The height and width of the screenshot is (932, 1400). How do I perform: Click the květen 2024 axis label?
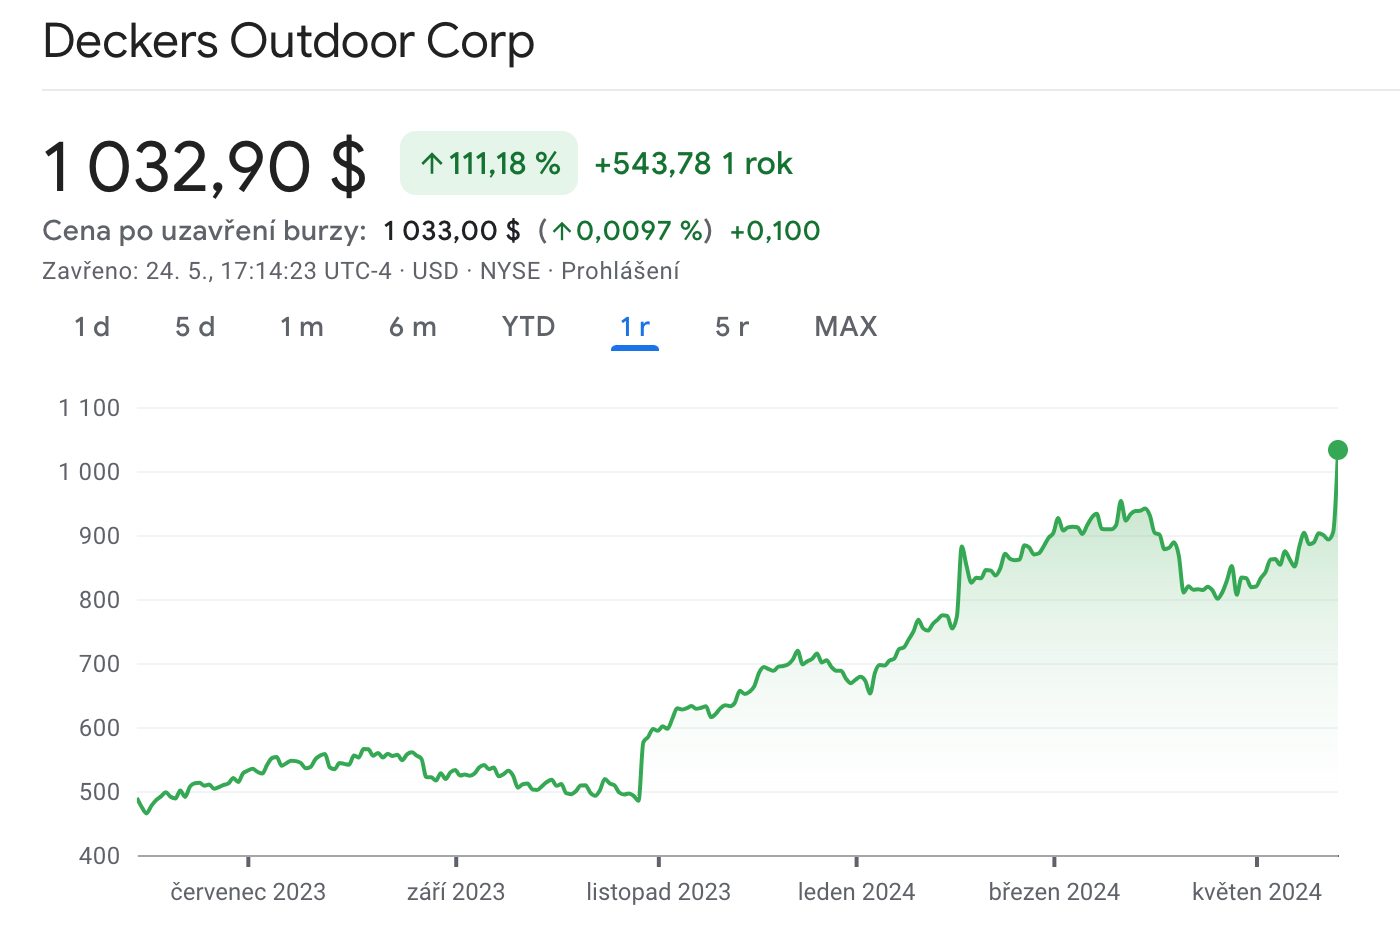1257,892
